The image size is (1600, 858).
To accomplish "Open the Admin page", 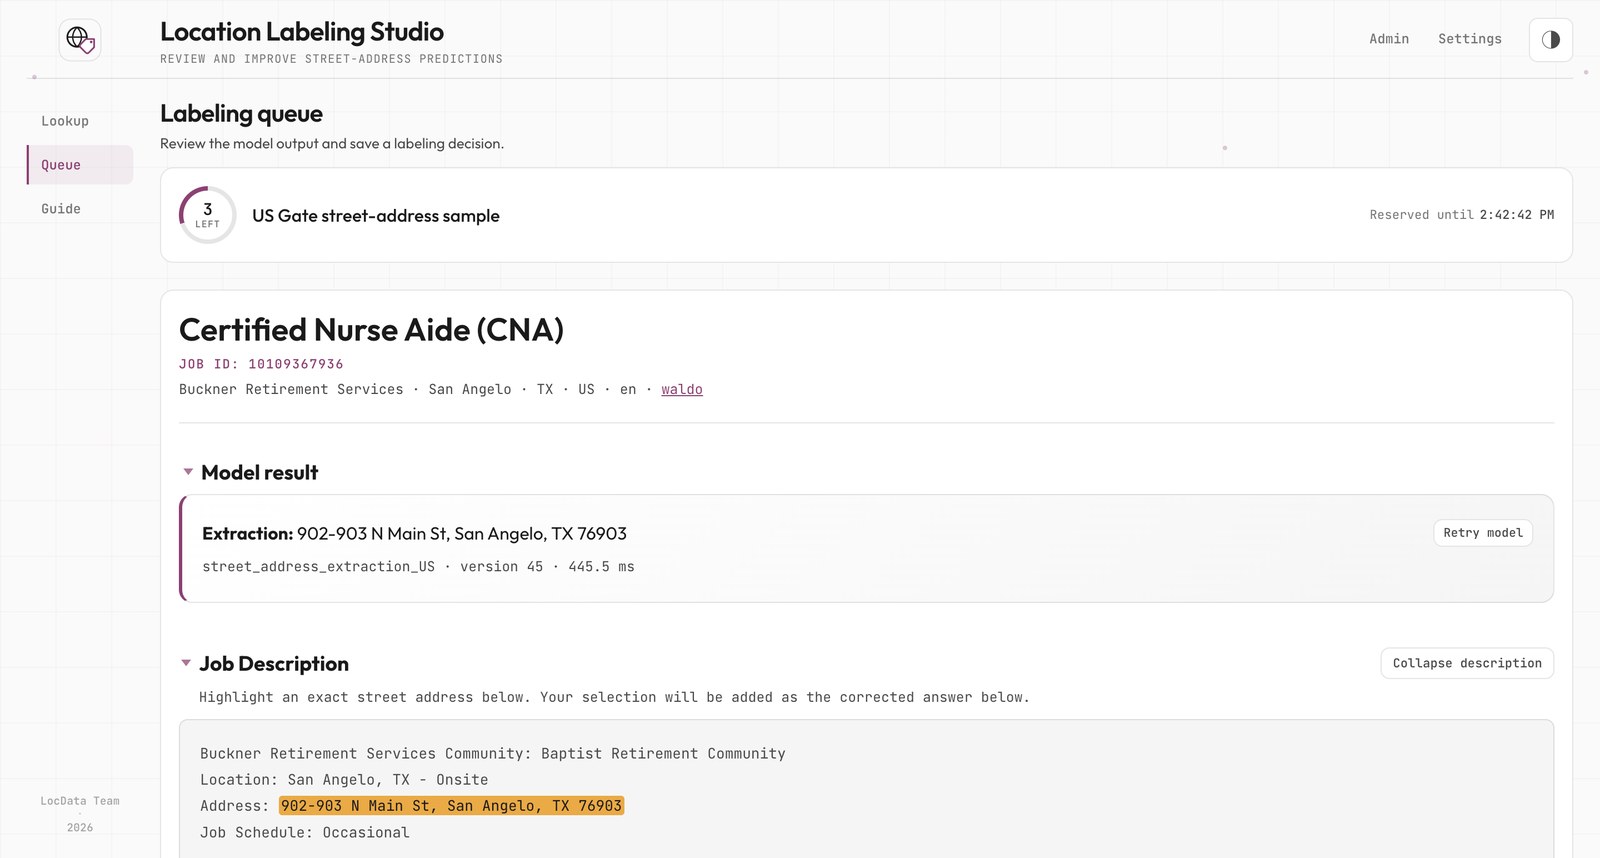I will click(x=1389, y=39).
